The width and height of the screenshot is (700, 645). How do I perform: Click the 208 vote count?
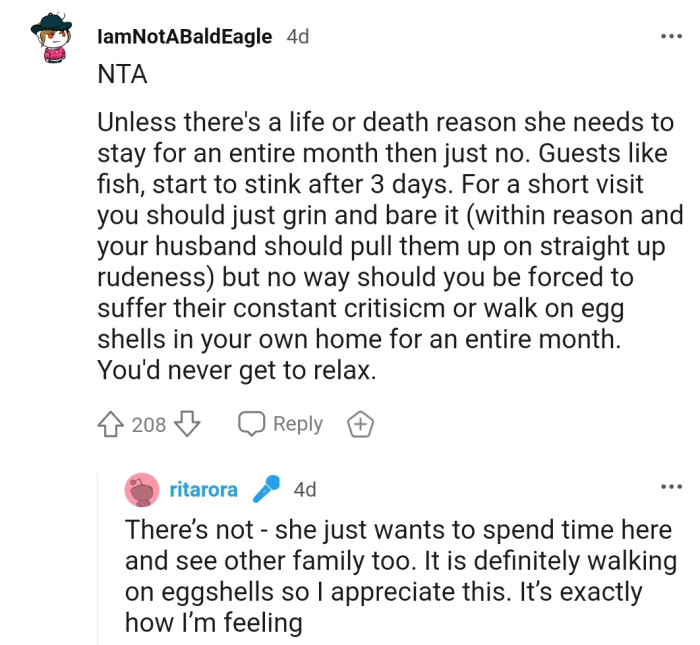click(149, 425)
